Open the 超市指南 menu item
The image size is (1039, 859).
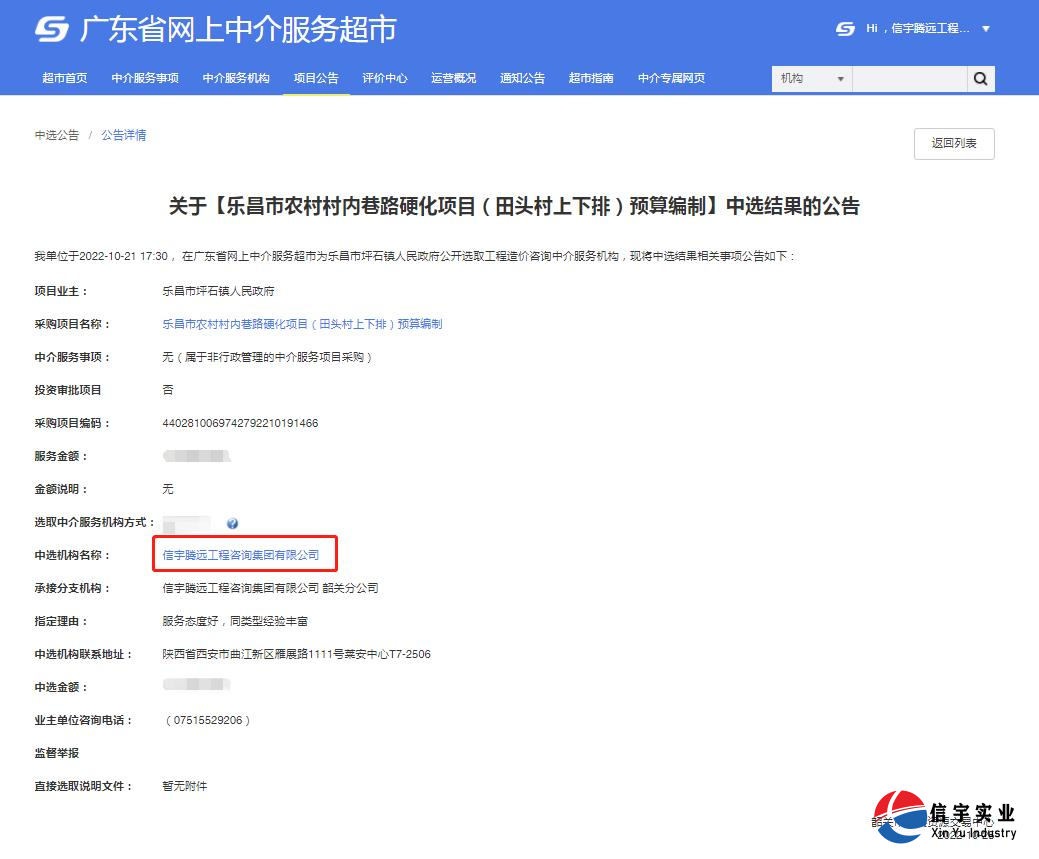click(590, 78)
